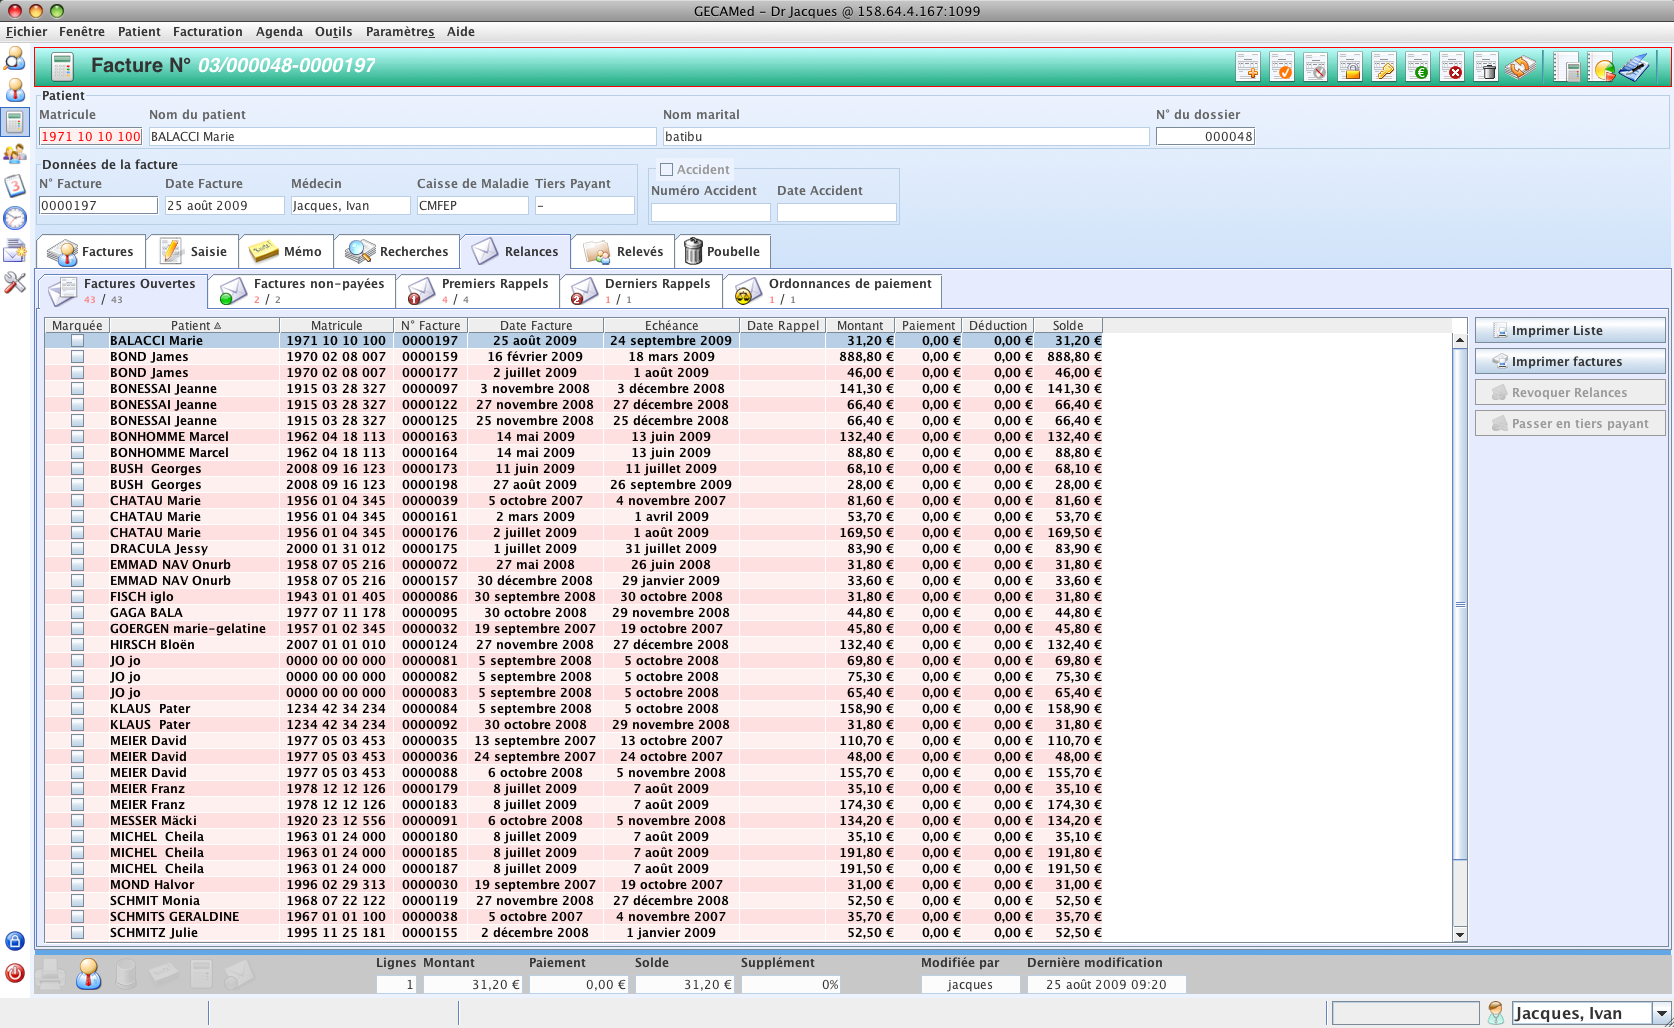This screenshot has width=1674, height=1028.
Task: Click the invoice list scrollbar down arrow
Action: point(1460,934)
